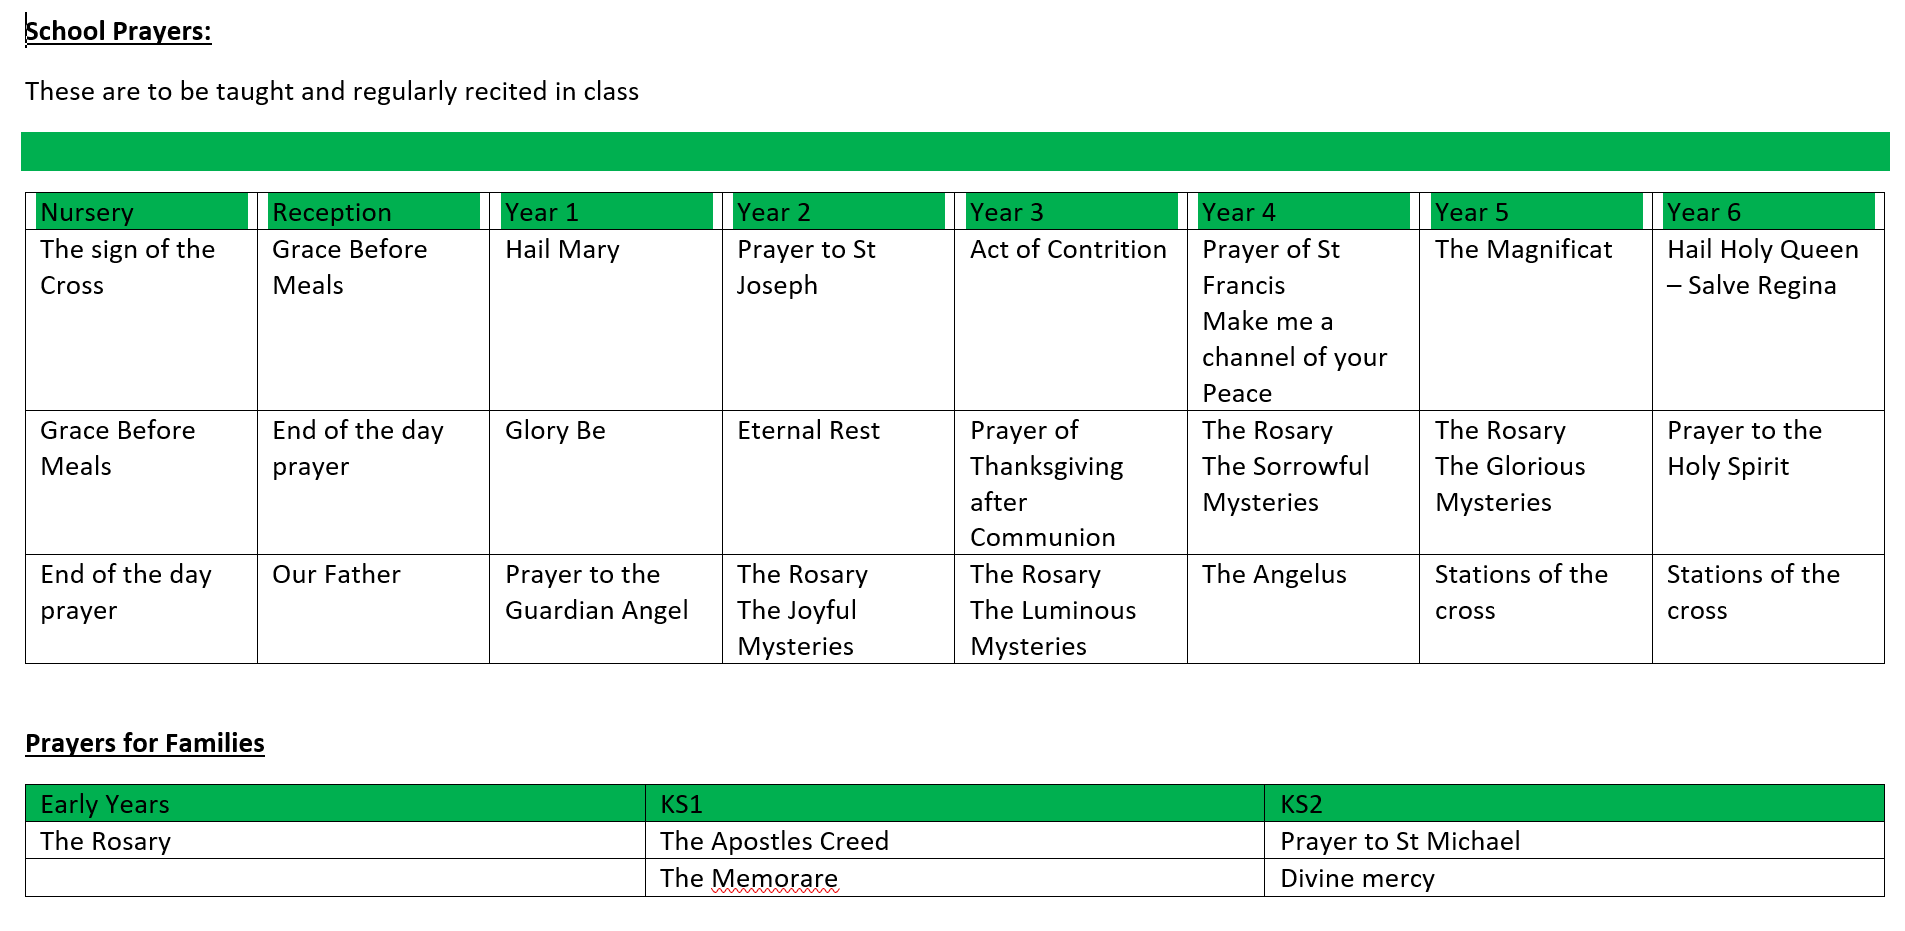Click the empty green banner bar
This screenshot has height=931, width=1905.
click(955, 151)
